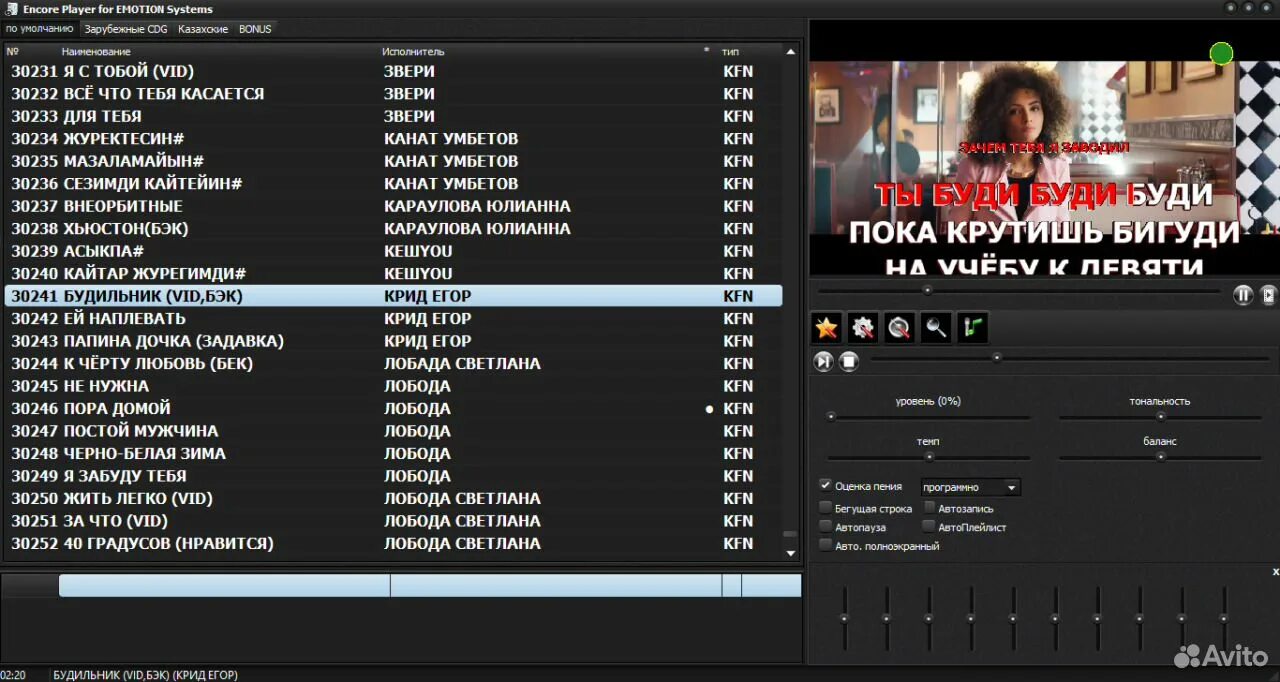Stop playback with the square button

pos(849,361)
